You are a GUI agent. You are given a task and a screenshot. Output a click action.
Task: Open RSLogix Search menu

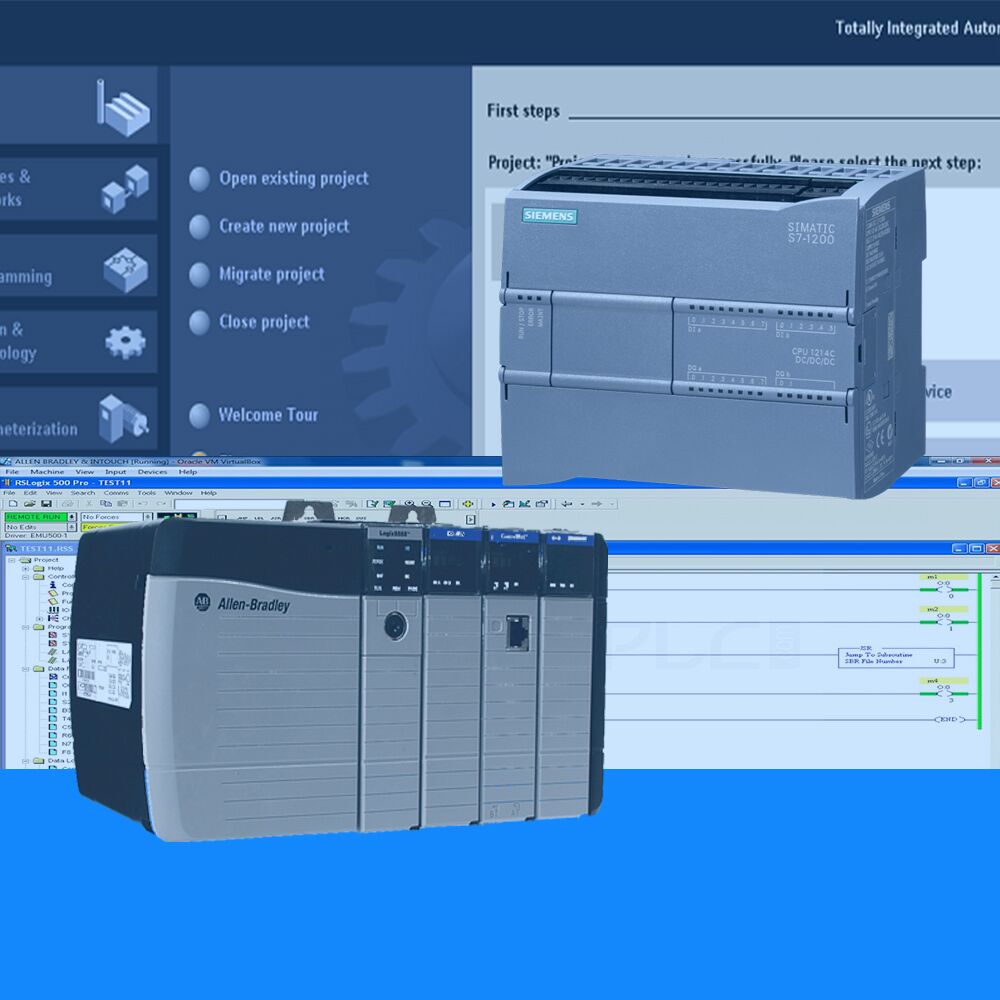click(x=83, y=493)
